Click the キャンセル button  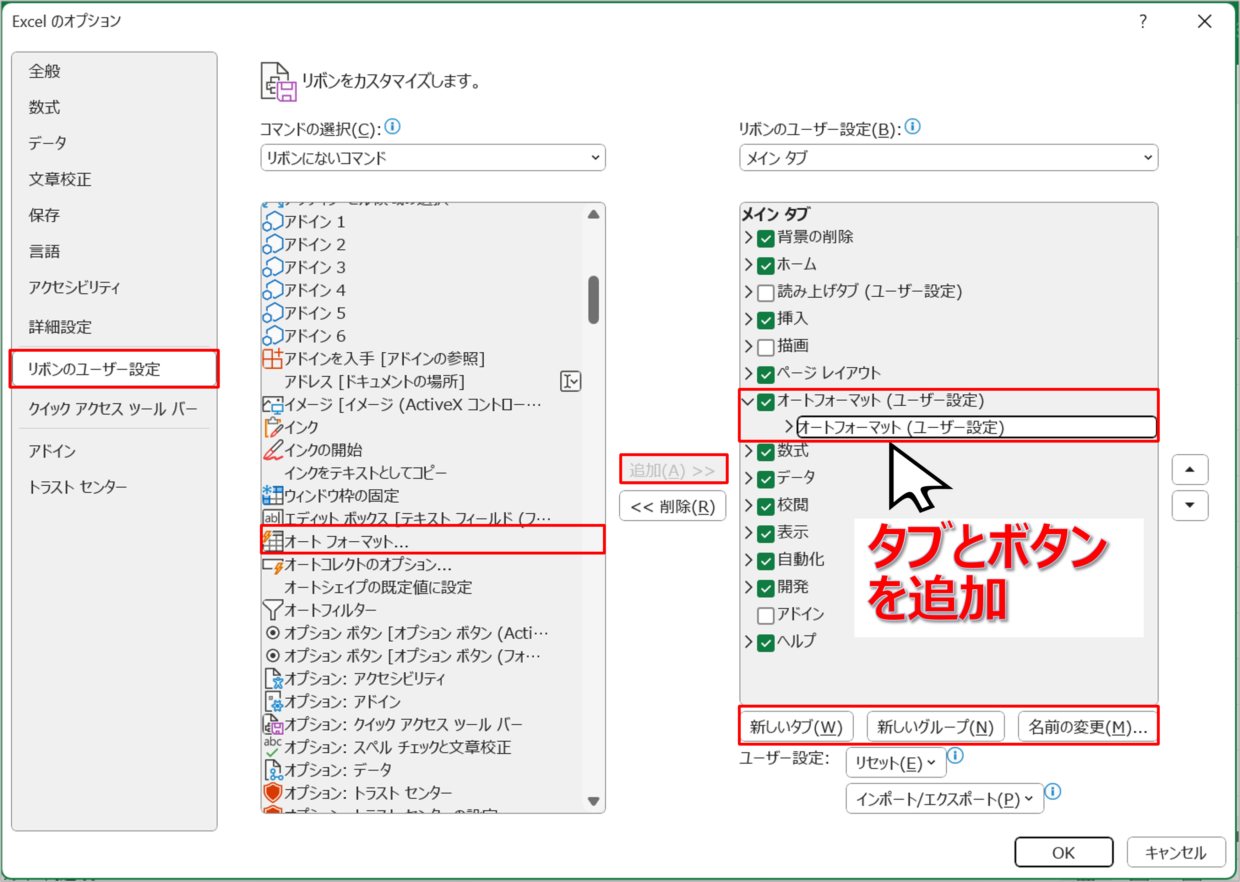(x=1176, y=852)
